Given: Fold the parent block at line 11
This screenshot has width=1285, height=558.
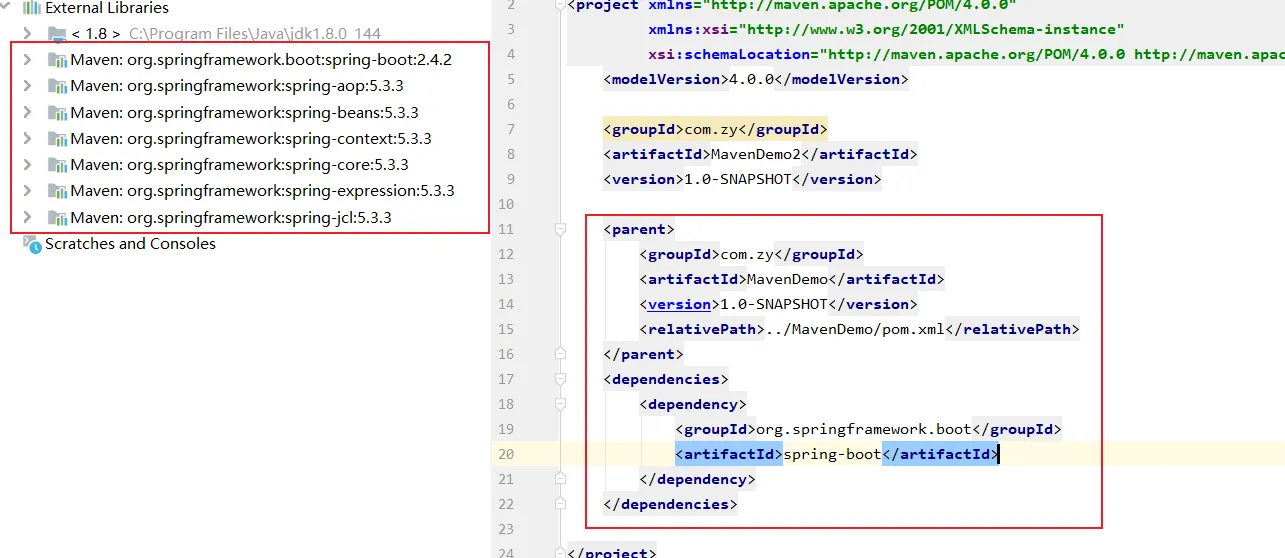Looking at the screenshot, I should [561, 229].
